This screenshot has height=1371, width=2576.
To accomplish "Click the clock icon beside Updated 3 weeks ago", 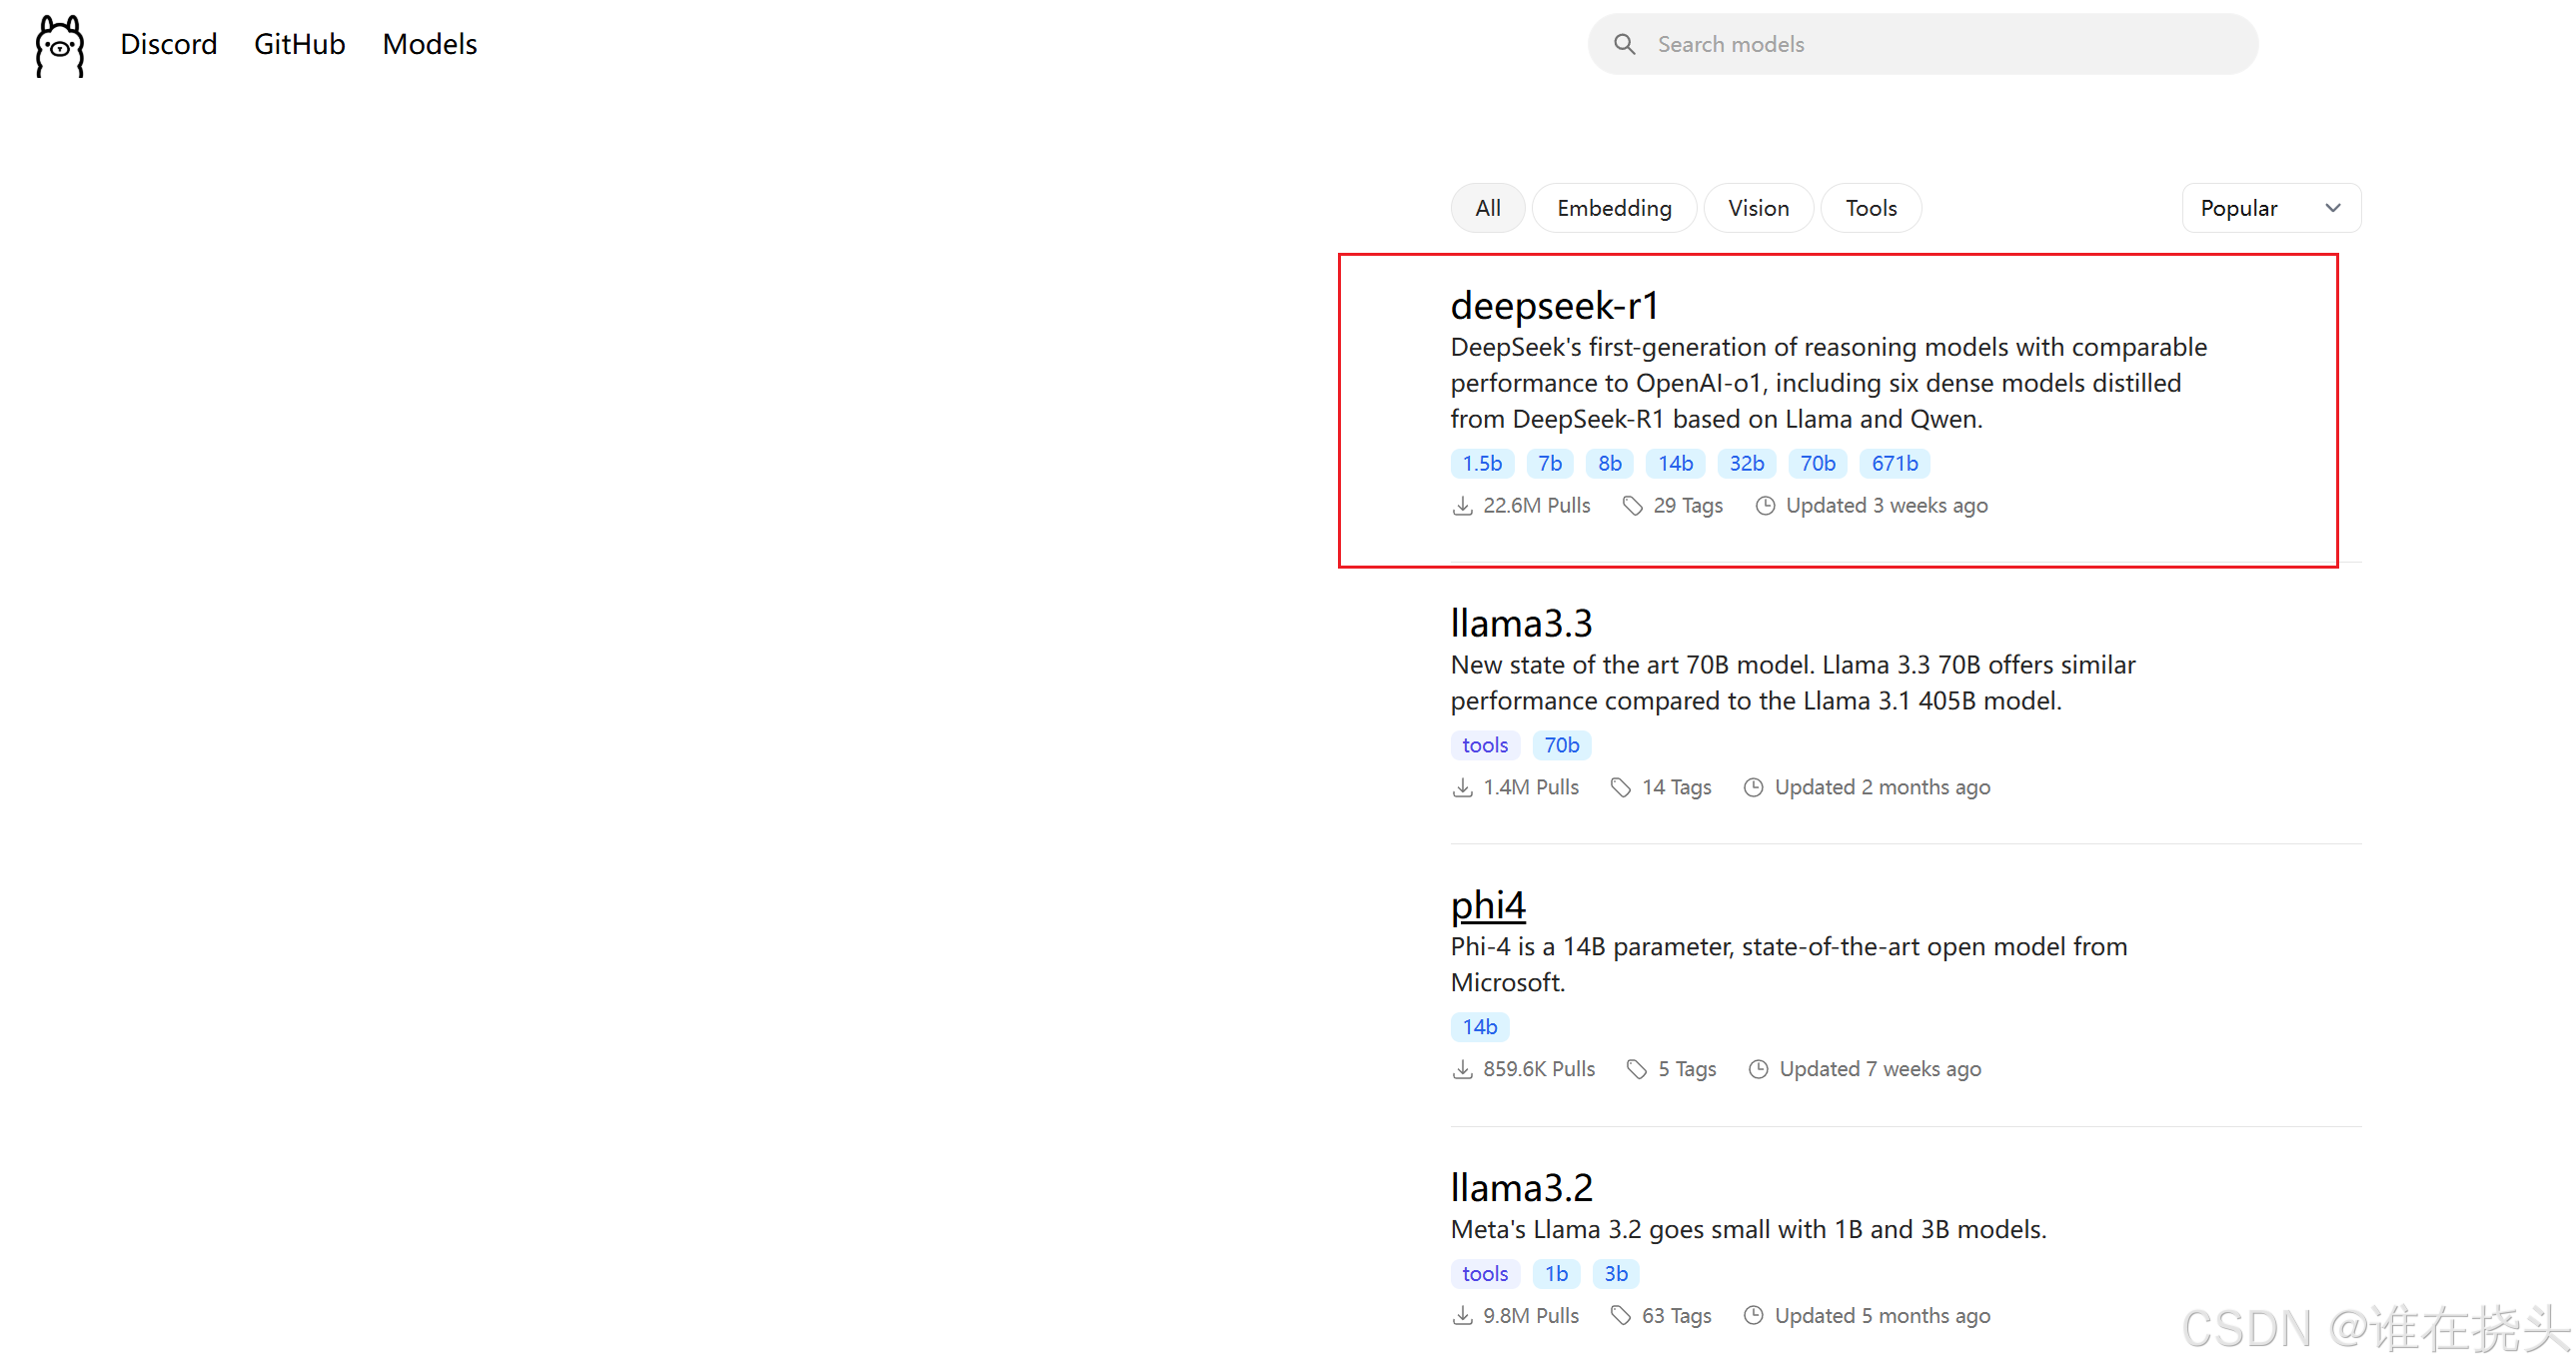I will pos(1765,506).
